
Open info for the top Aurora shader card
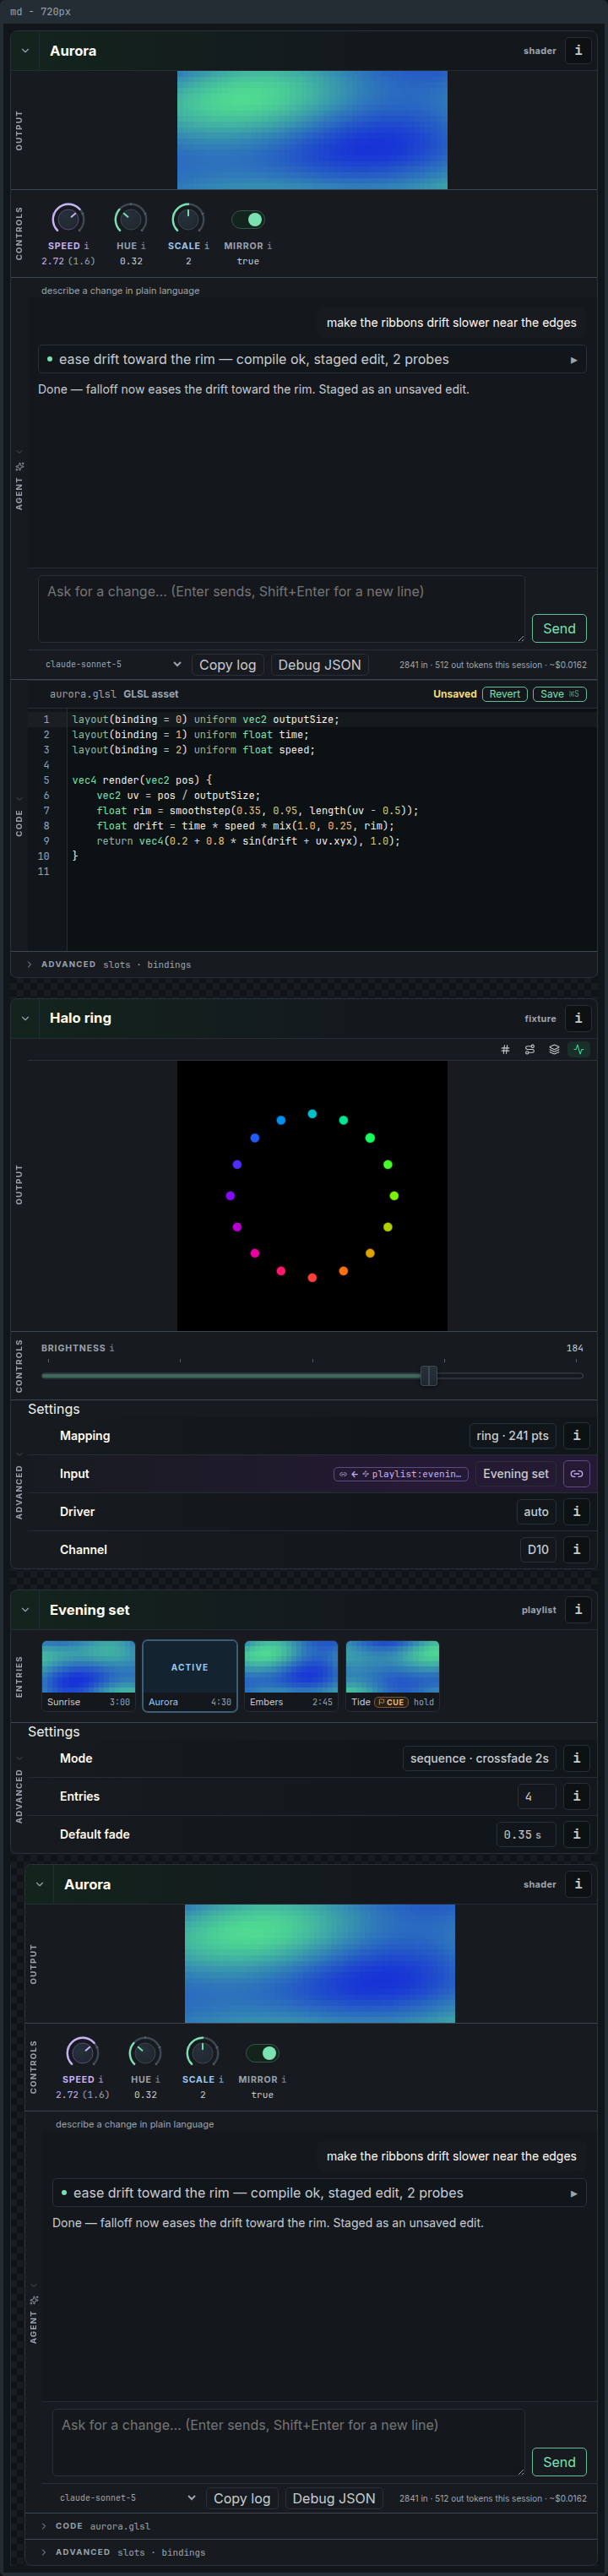pos(577,51)
